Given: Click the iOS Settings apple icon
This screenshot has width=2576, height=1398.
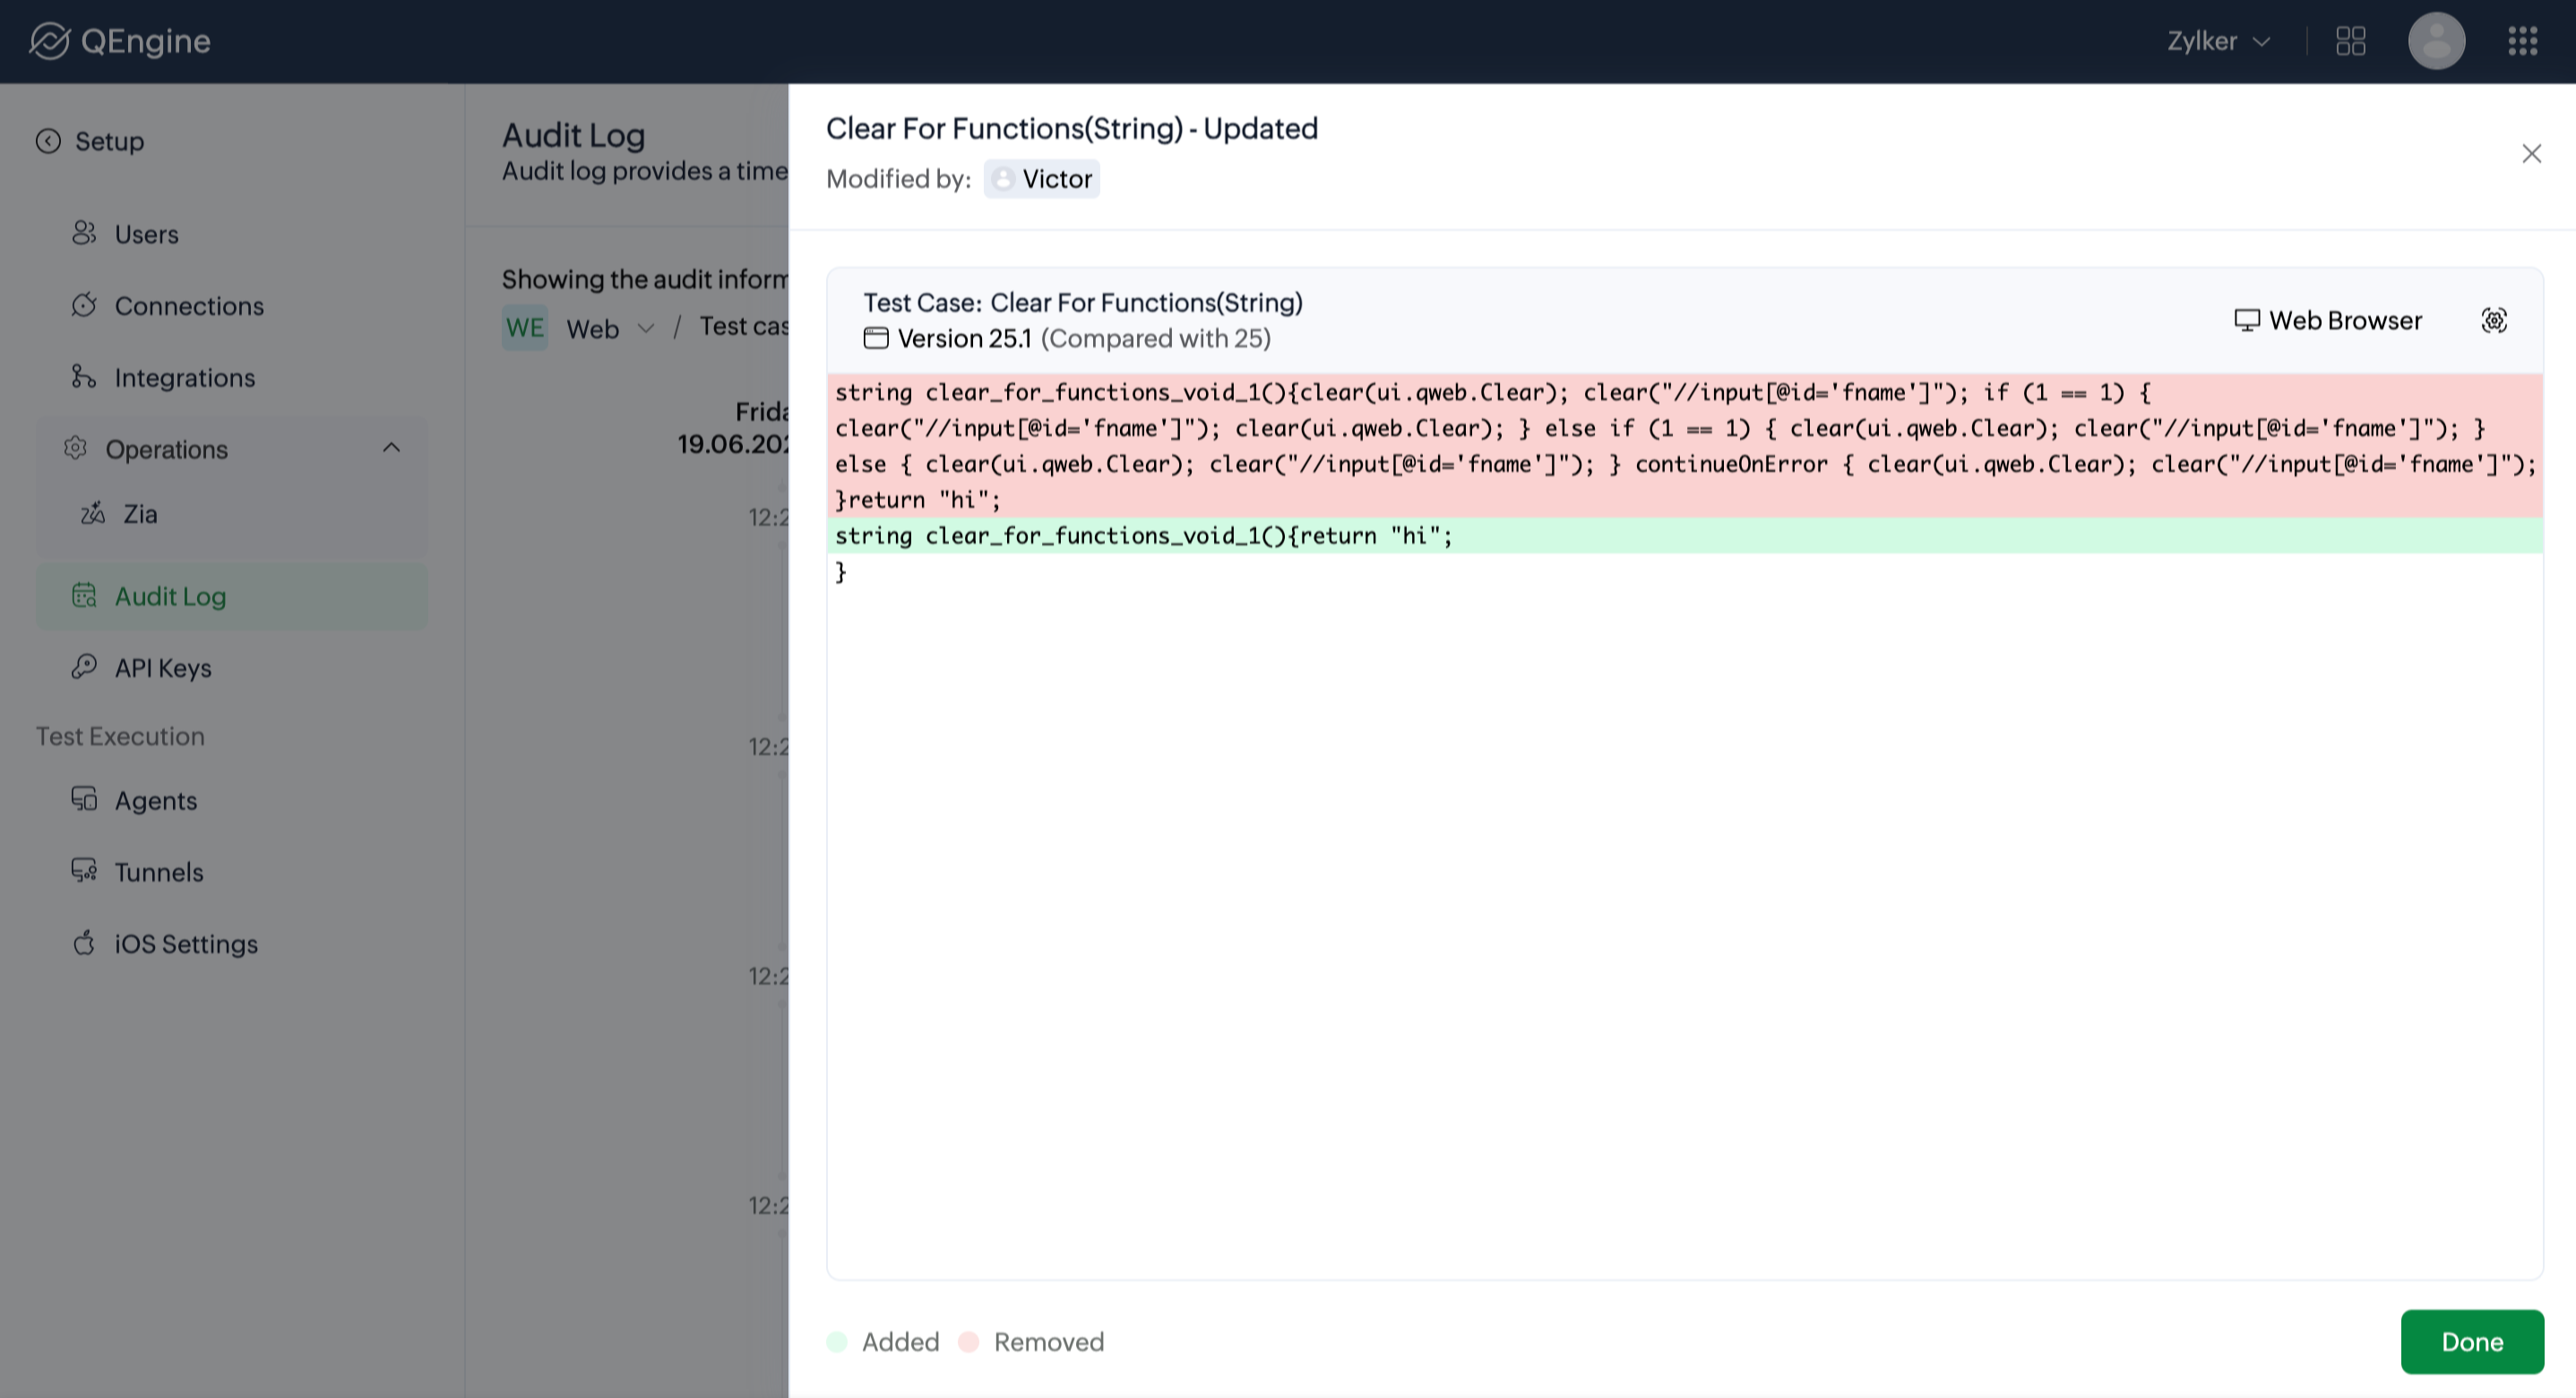Looking at the screenshot, I should (x=84, y=943).
